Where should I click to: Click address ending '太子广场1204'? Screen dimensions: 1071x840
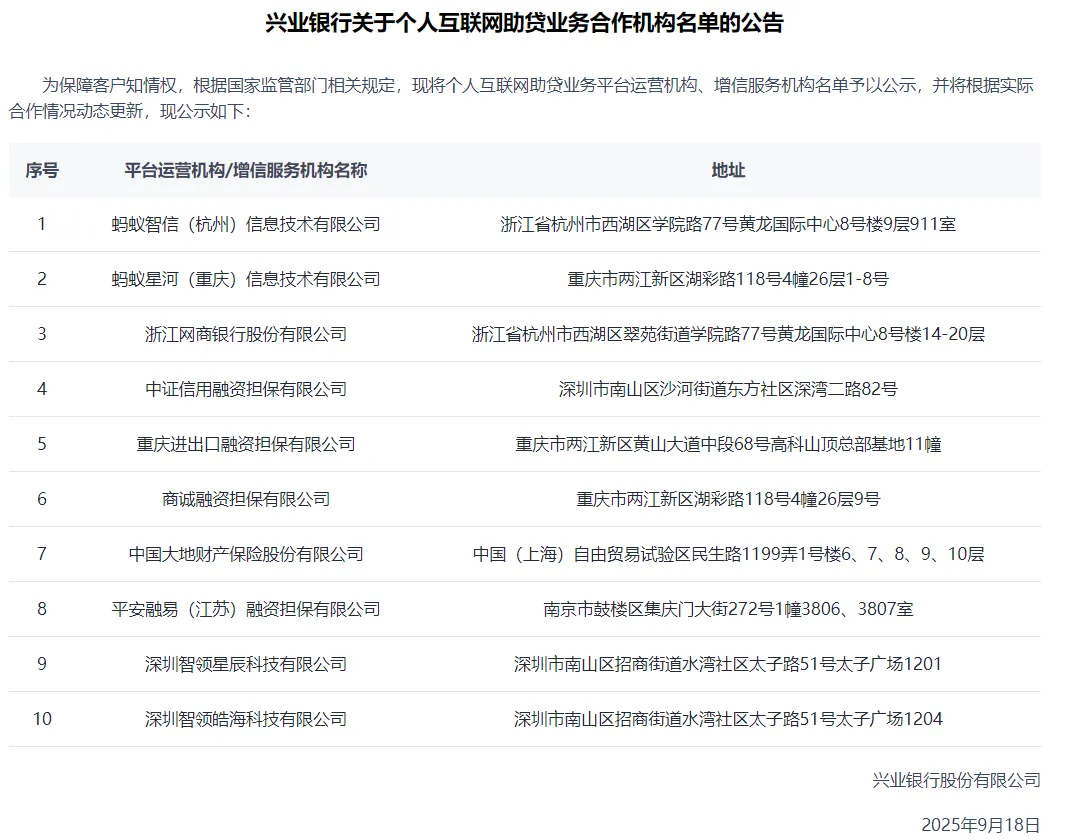pos(728,719)
